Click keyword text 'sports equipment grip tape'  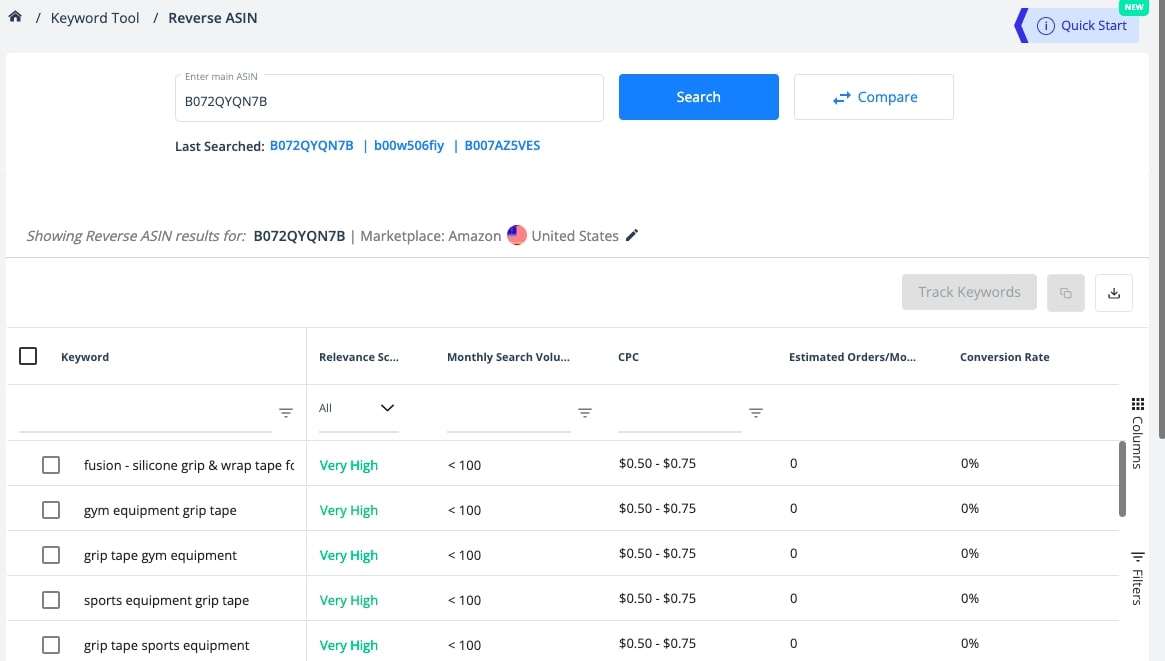(166, 600)
